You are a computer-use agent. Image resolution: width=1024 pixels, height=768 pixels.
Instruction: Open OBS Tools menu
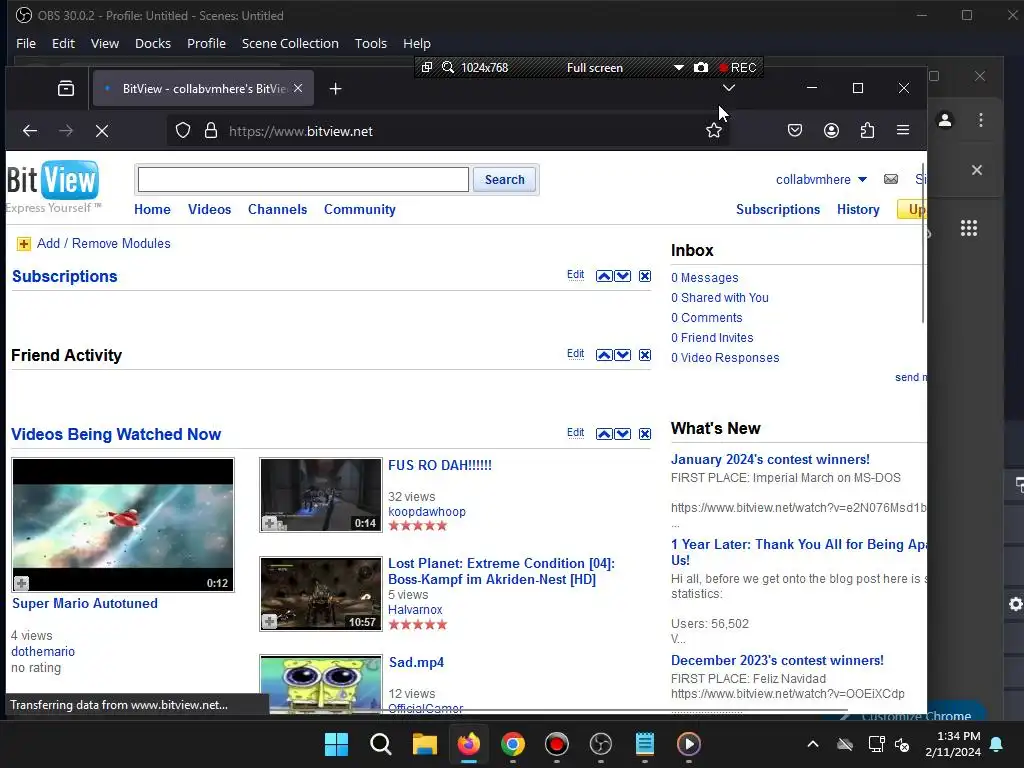371,43
